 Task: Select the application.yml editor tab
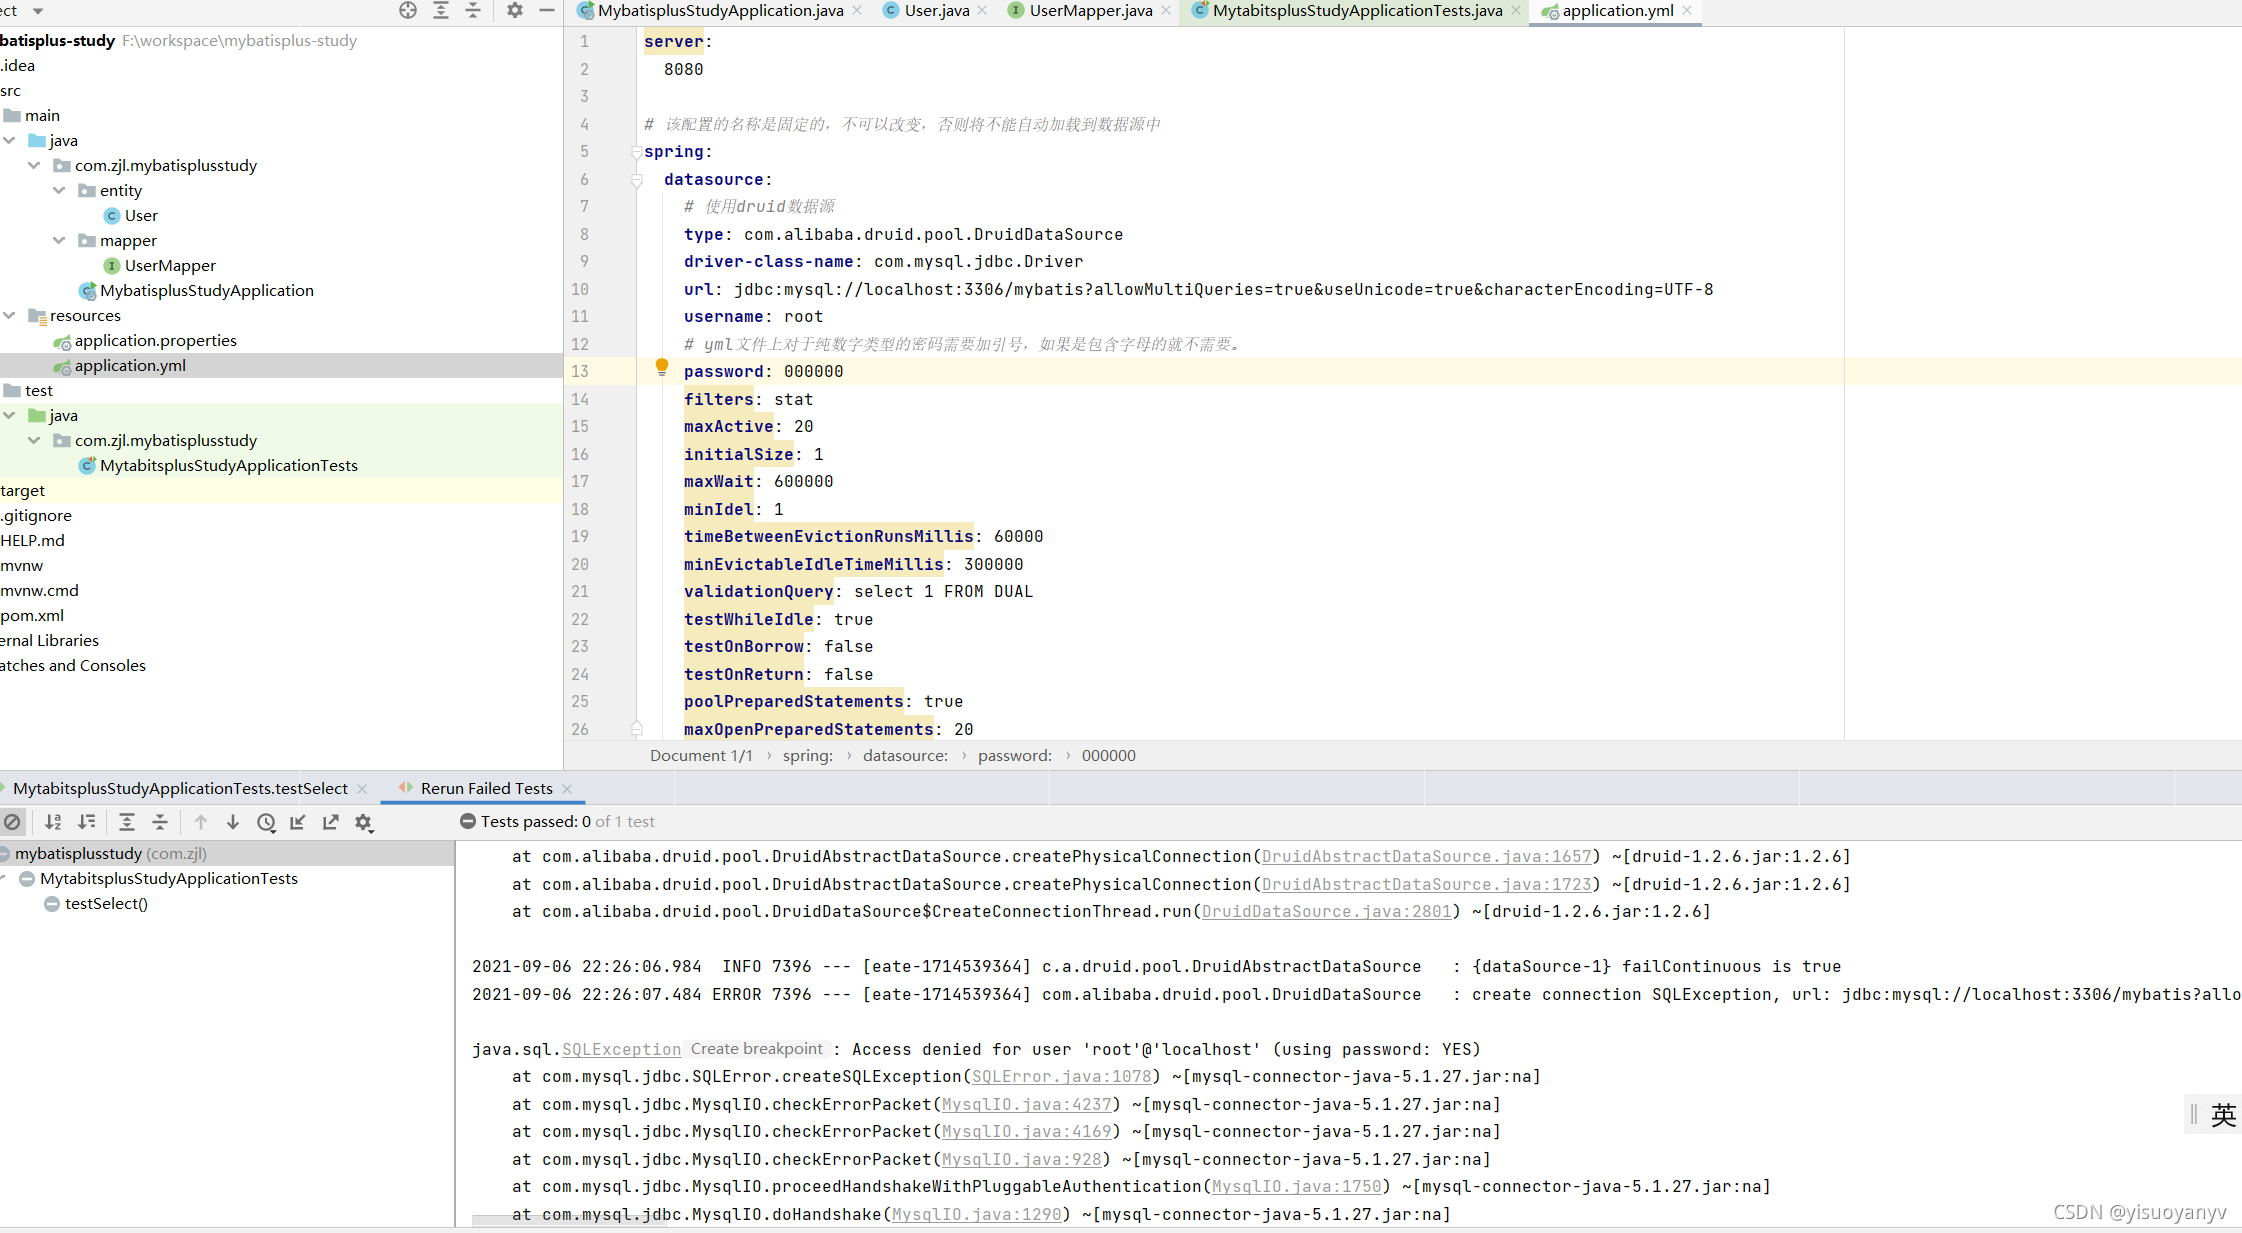[1617, 10]
